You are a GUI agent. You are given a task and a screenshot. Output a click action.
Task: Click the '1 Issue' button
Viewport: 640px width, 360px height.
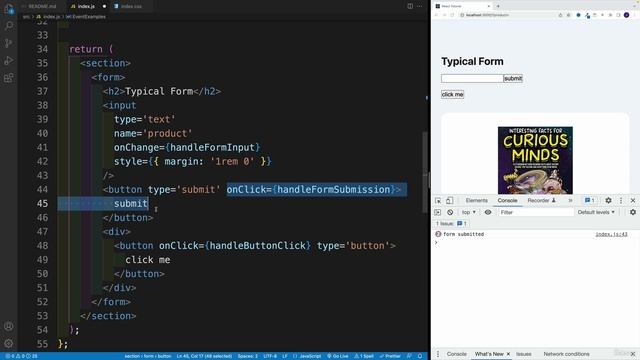pos(451,224)
